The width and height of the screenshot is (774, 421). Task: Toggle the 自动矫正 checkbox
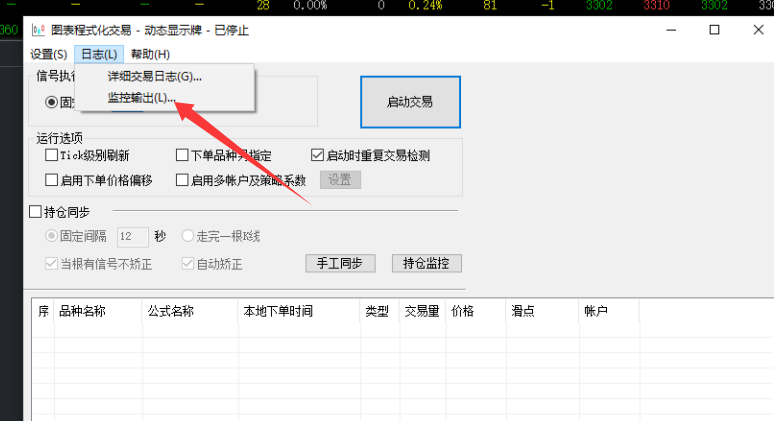pos(188,264)
